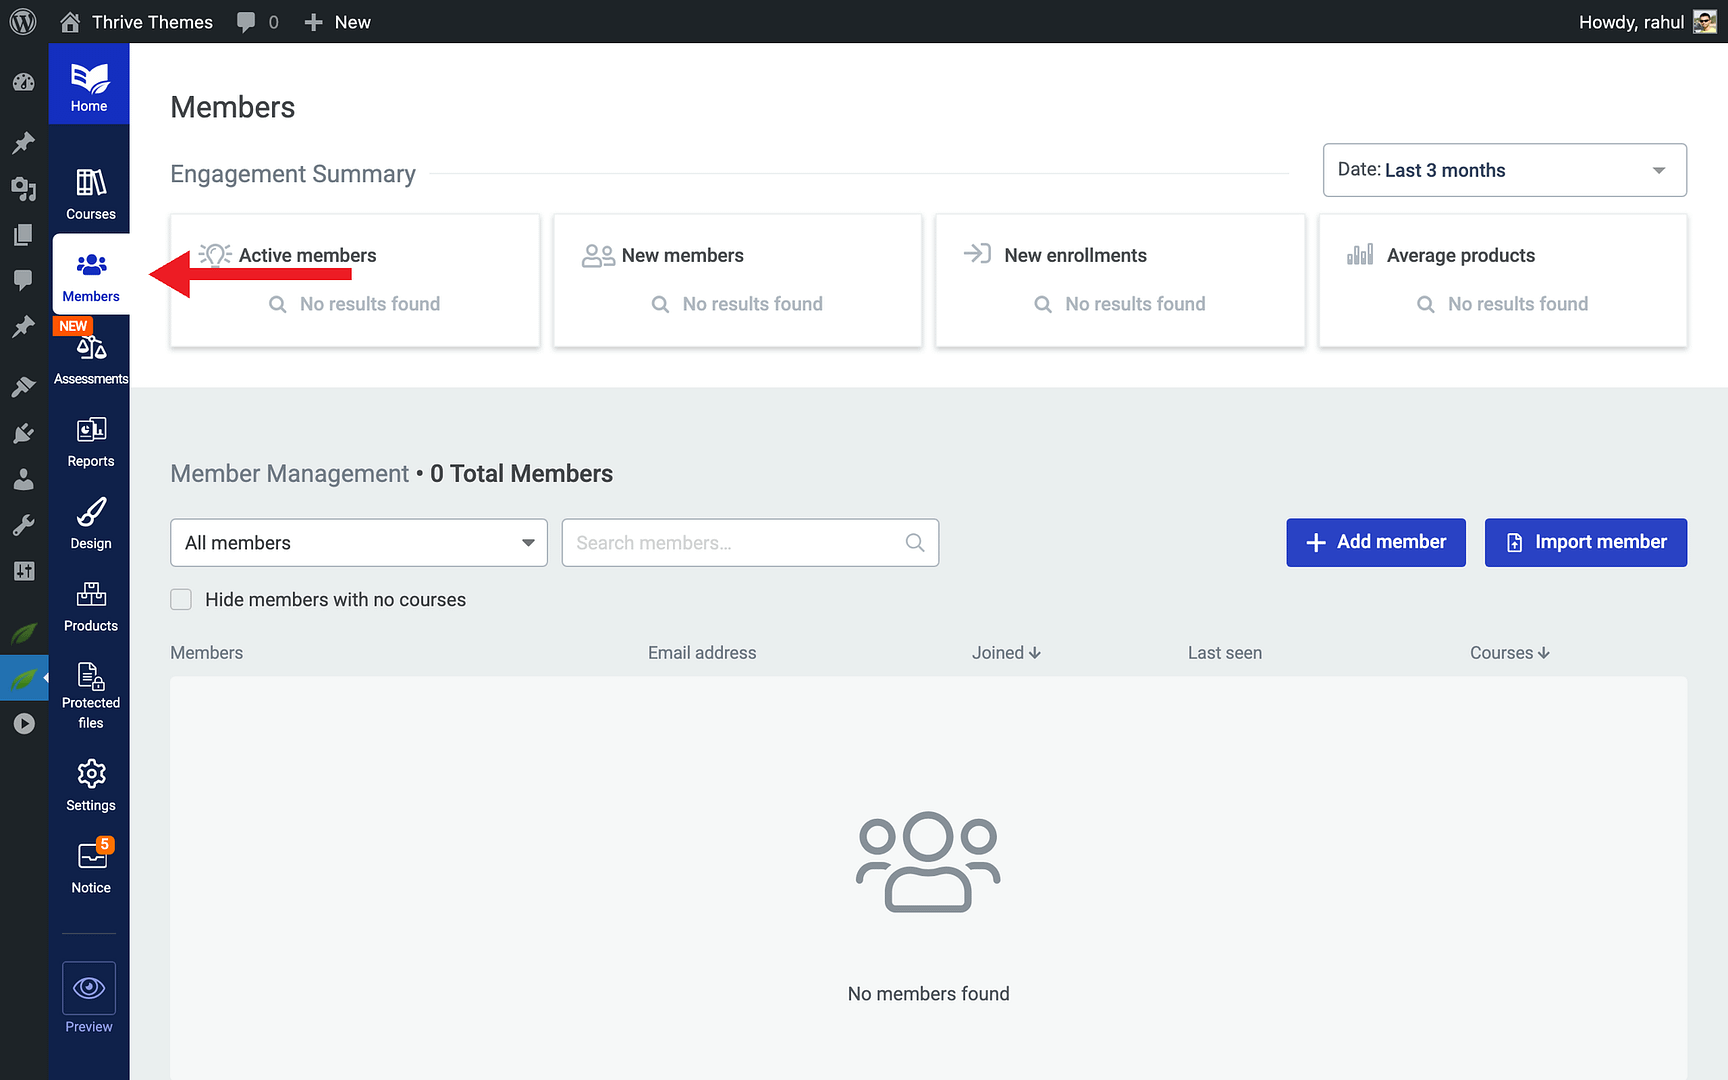Click the Import member button
This screenshot has height=1080, width=1728.
coord(1585,542)
